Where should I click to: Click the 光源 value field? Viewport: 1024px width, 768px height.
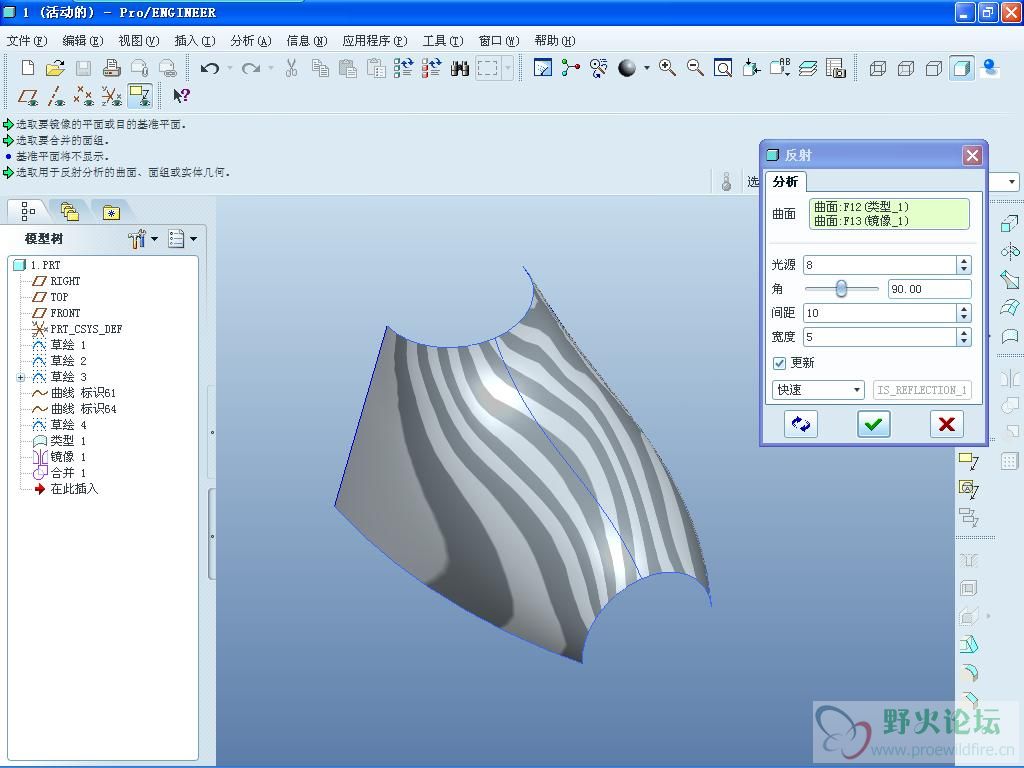(x=880, y=264)
